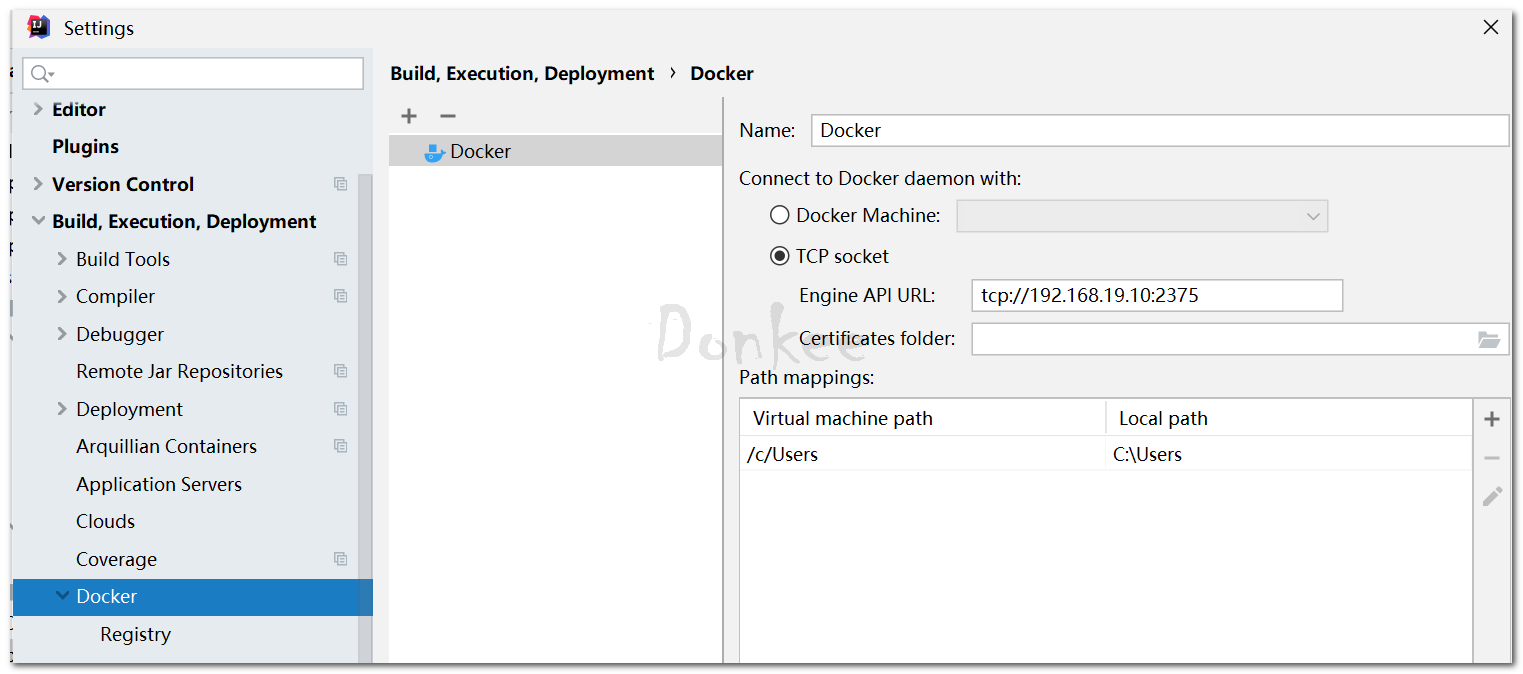
Task: Select the /c/Users table cell
Action: 923,454
